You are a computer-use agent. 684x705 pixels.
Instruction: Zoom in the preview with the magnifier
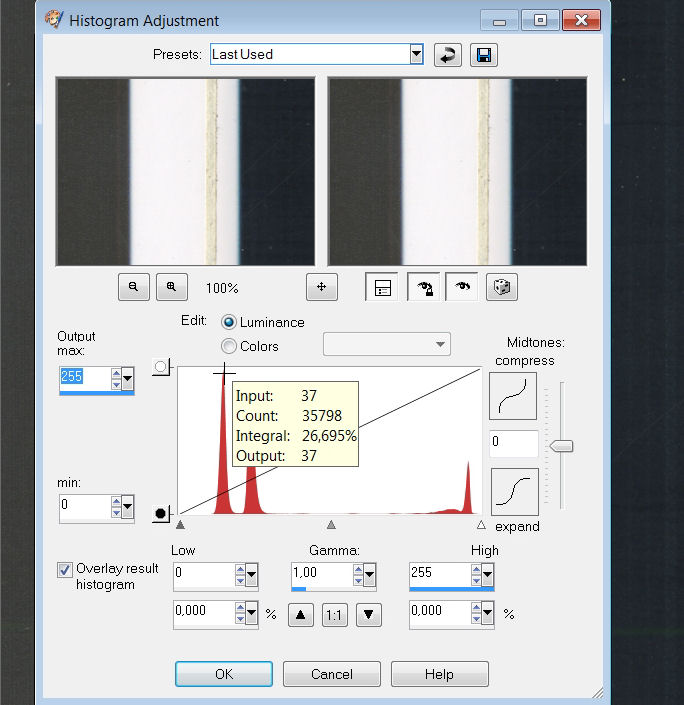[171, 287]
